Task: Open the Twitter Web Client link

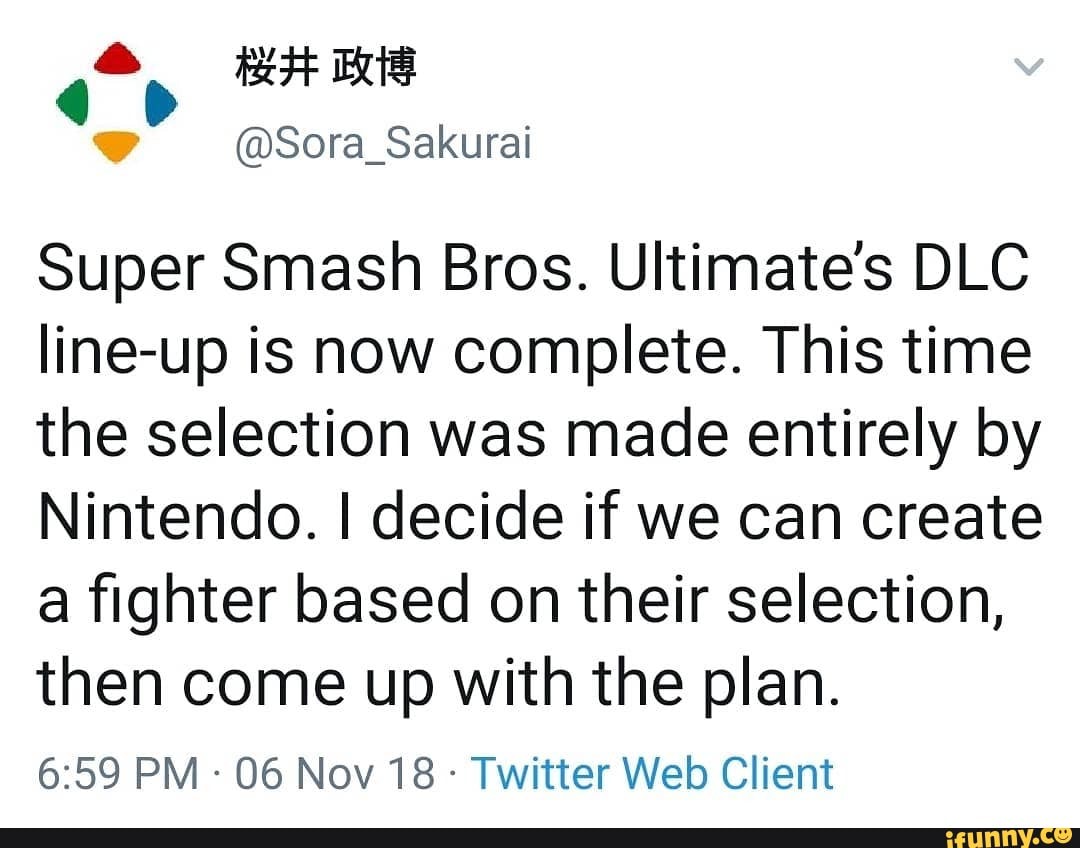Action: [655, 773]
